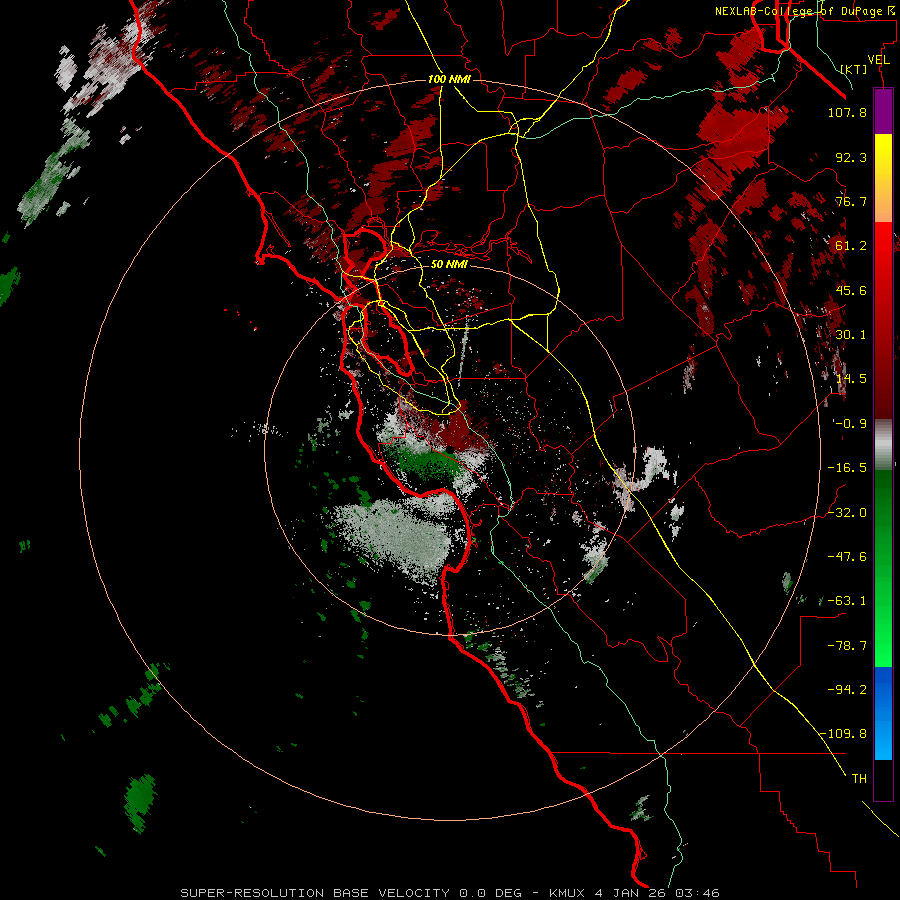Click the -94.2 value on velocity scale
Image resolution: width=900 pixels, height=900 pixels.
coord(847,689)
